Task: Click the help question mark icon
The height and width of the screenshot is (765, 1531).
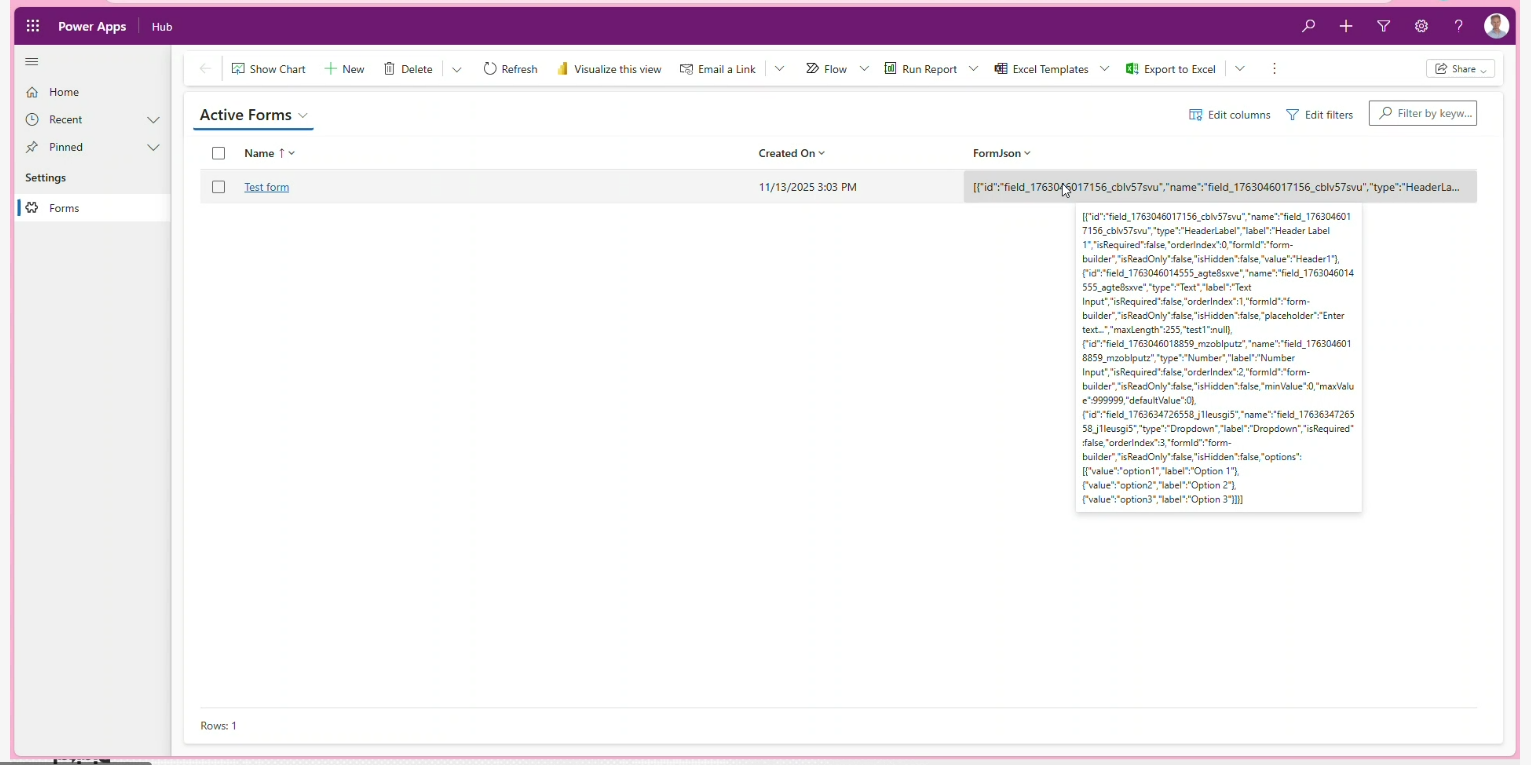Action: [1459, 27]
